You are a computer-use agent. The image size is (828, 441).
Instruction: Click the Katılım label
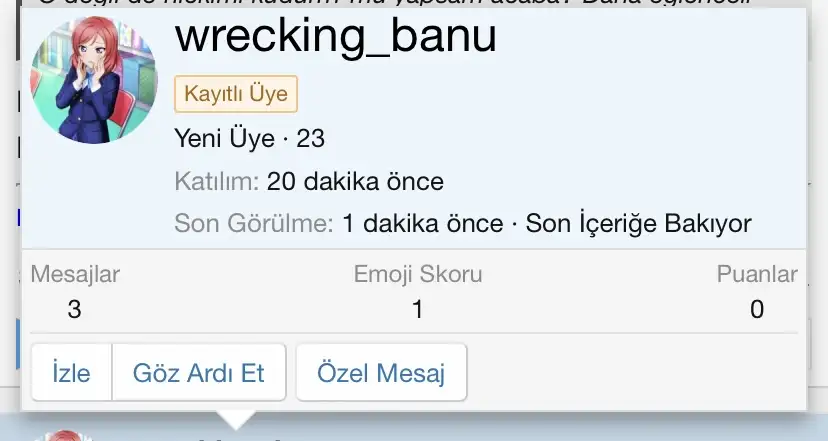(217, 182)
